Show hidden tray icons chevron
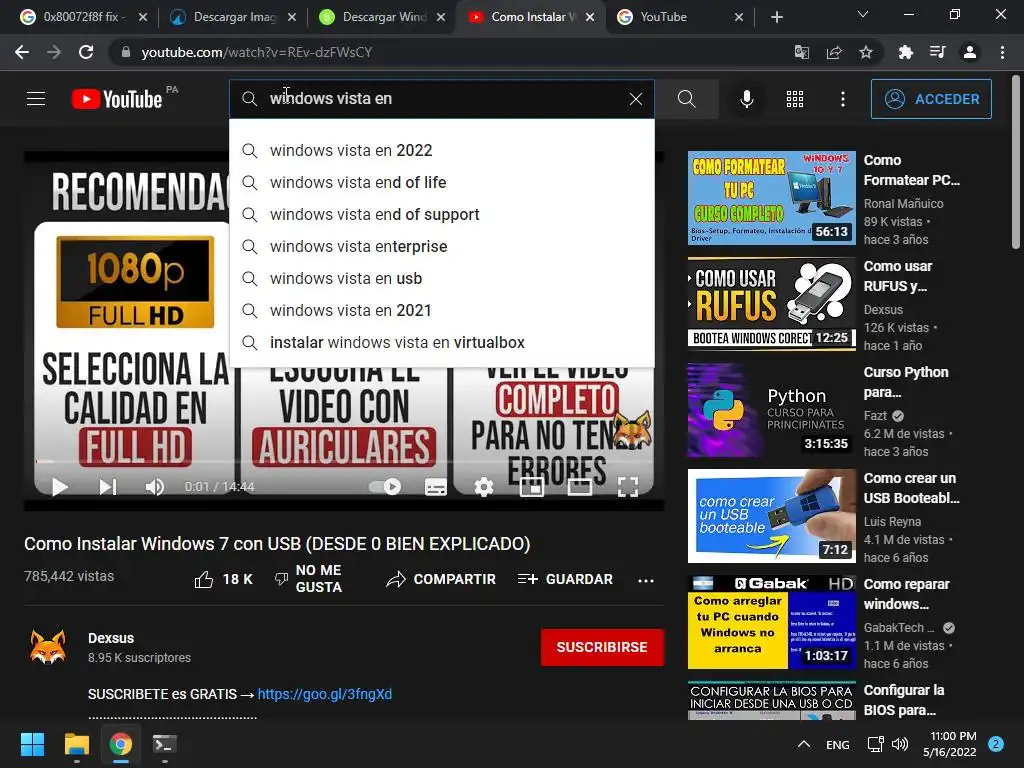1024x768 pixels. coord(804,744)
